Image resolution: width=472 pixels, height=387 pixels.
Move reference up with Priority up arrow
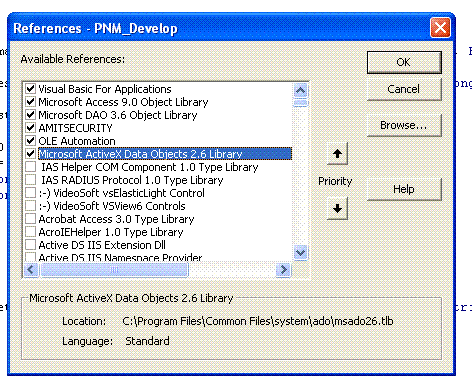pos(337,154)
